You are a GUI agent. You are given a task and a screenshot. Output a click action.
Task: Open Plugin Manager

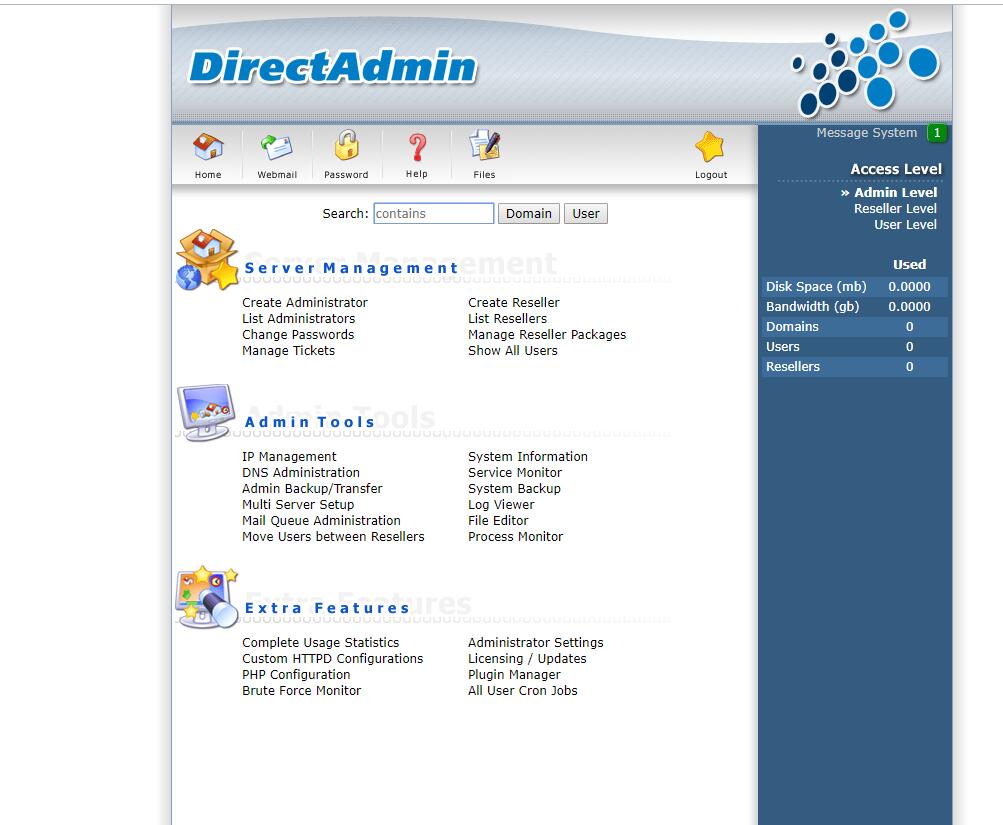(x=514, y=675)
